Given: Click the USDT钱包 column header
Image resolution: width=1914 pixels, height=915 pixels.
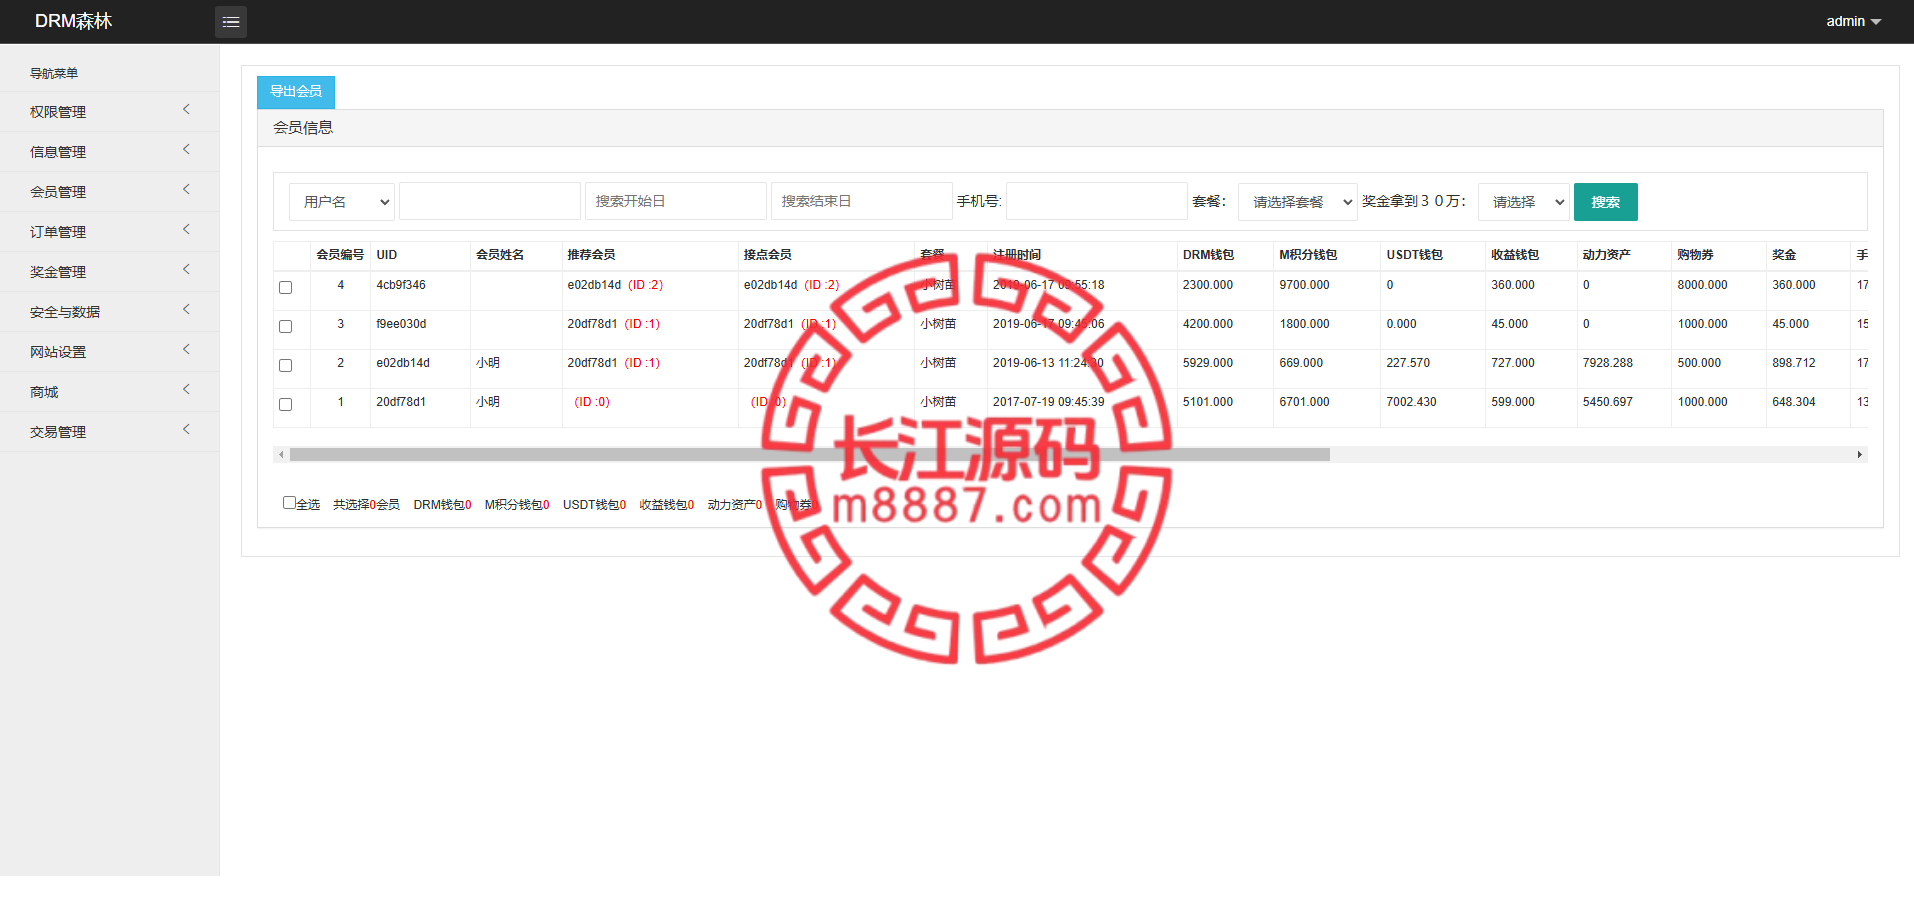Looking at the screenshot, I should pyautogui.click(x=1414, y=255).
